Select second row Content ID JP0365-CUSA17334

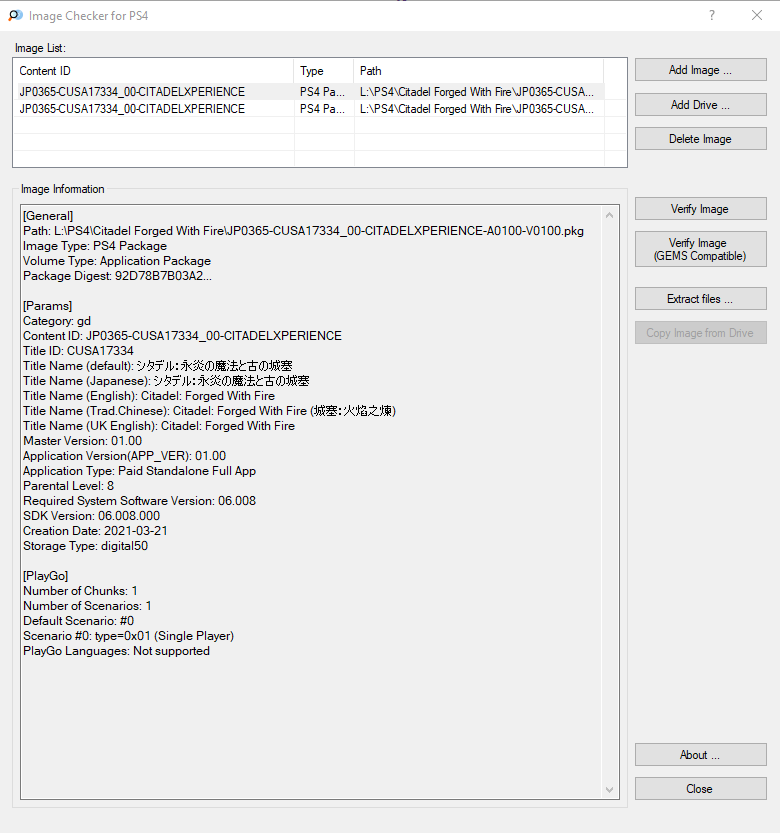[132, 109]
